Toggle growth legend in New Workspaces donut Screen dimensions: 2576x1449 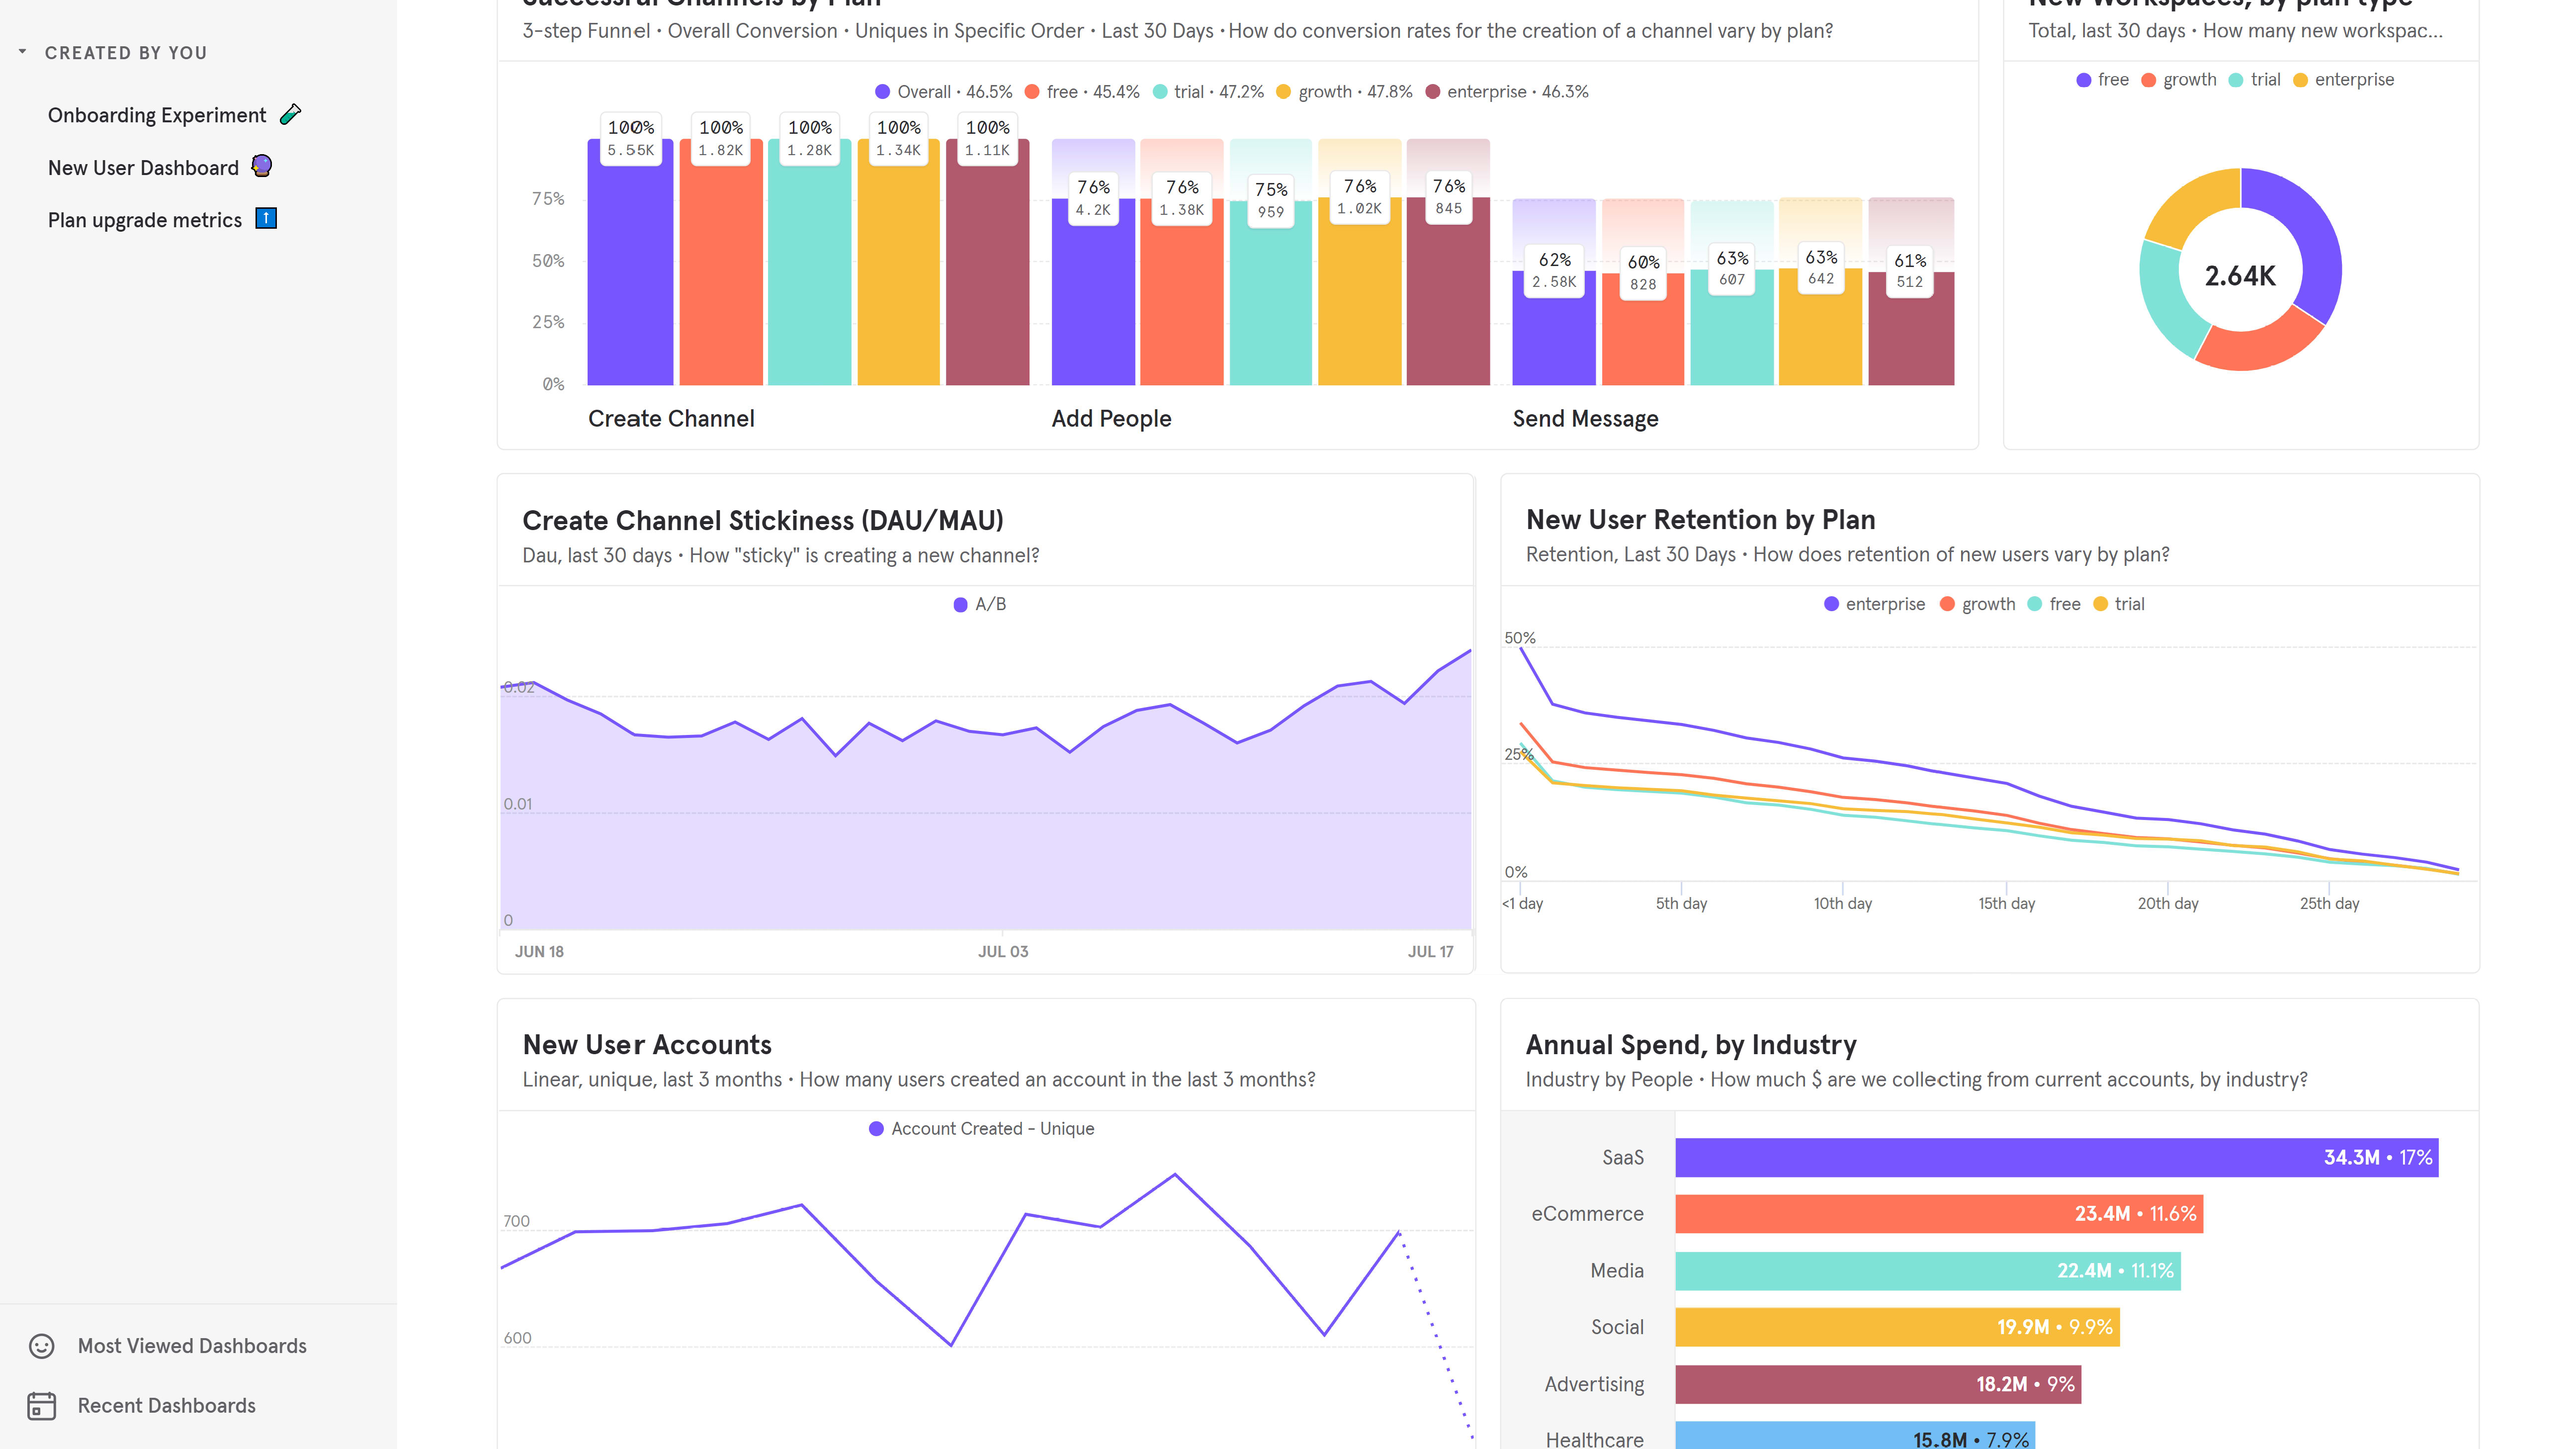point(2178,80)
